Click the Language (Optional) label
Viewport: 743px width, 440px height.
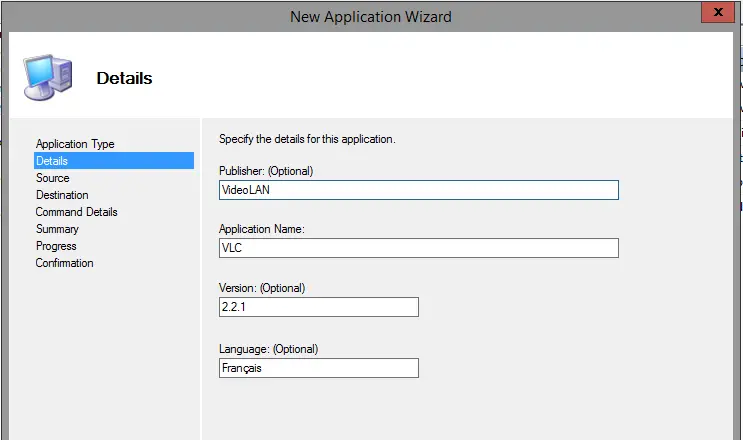coord(268,349)
